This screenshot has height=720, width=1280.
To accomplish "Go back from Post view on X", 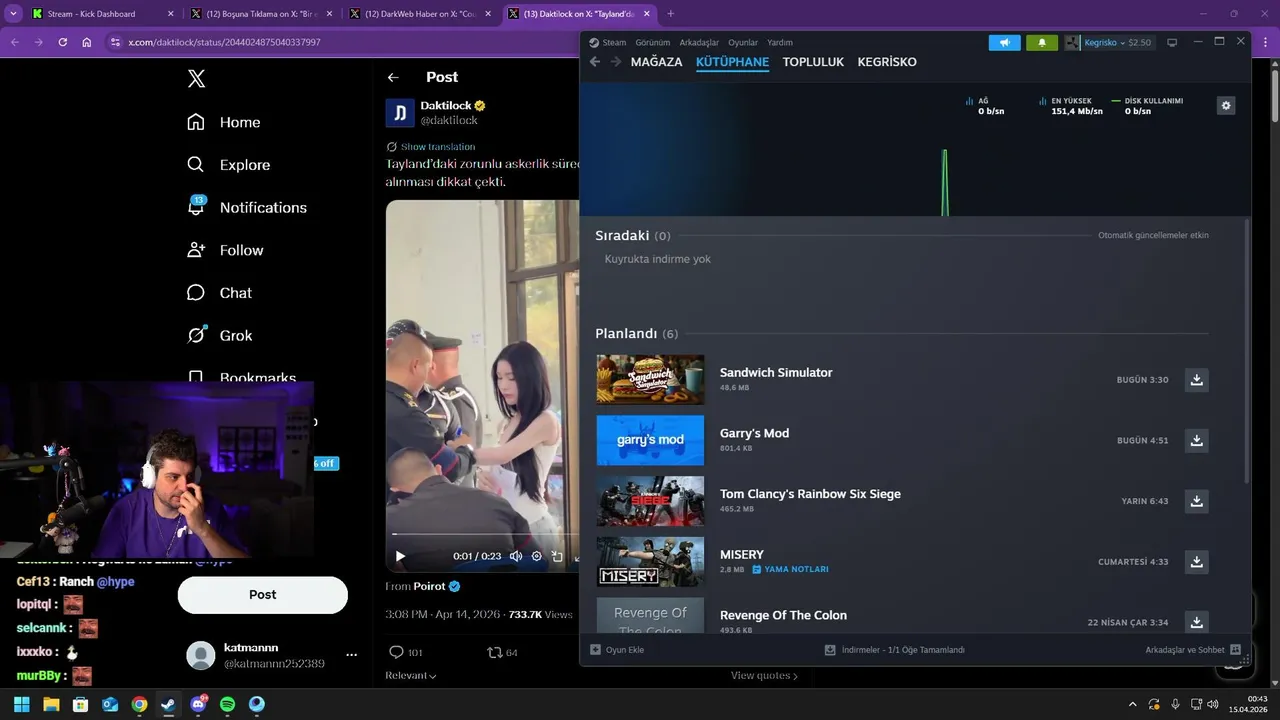I will pyautogui.click(x=393, y=77).
